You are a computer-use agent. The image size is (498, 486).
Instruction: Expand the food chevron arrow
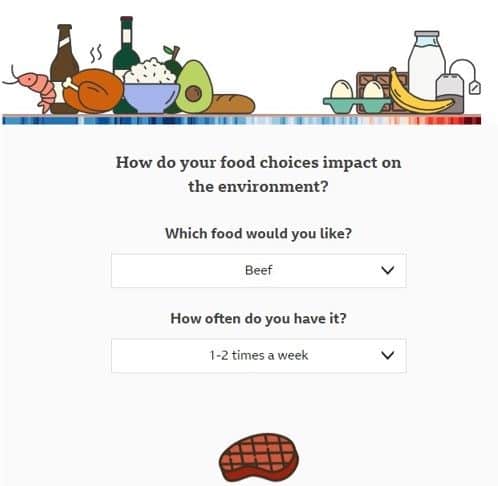pos(387,270)
